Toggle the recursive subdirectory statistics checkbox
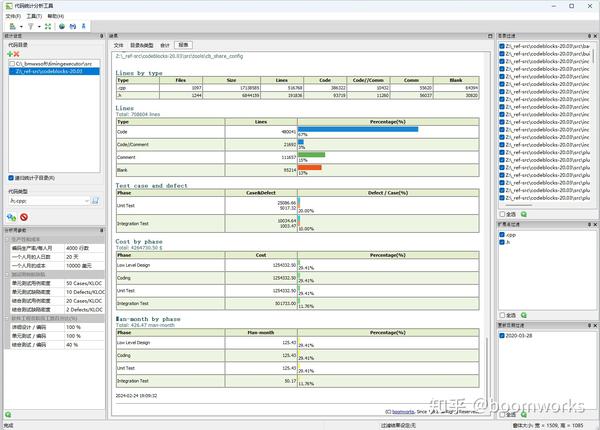The image size is (600, 430). tap(11, 178)
